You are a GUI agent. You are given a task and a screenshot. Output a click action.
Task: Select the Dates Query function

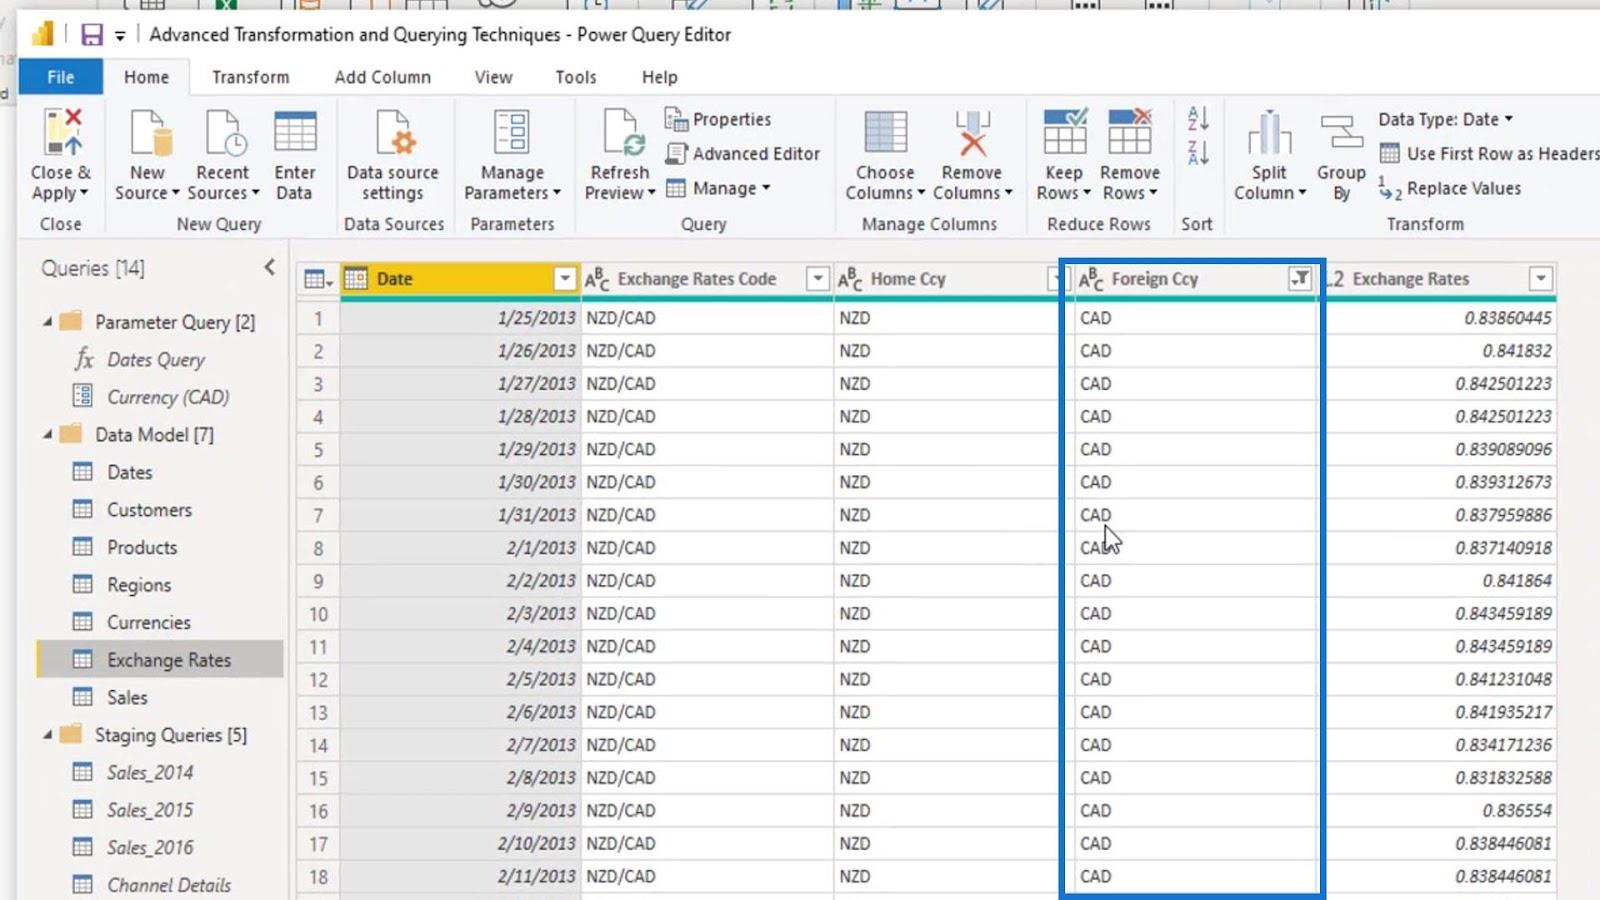point(156,360)
